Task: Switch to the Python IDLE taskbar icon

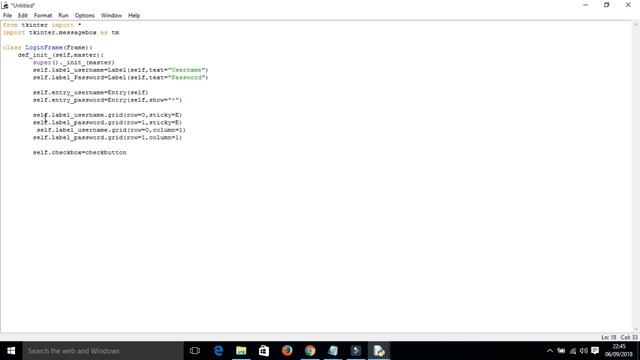Action: click(379, 351)
